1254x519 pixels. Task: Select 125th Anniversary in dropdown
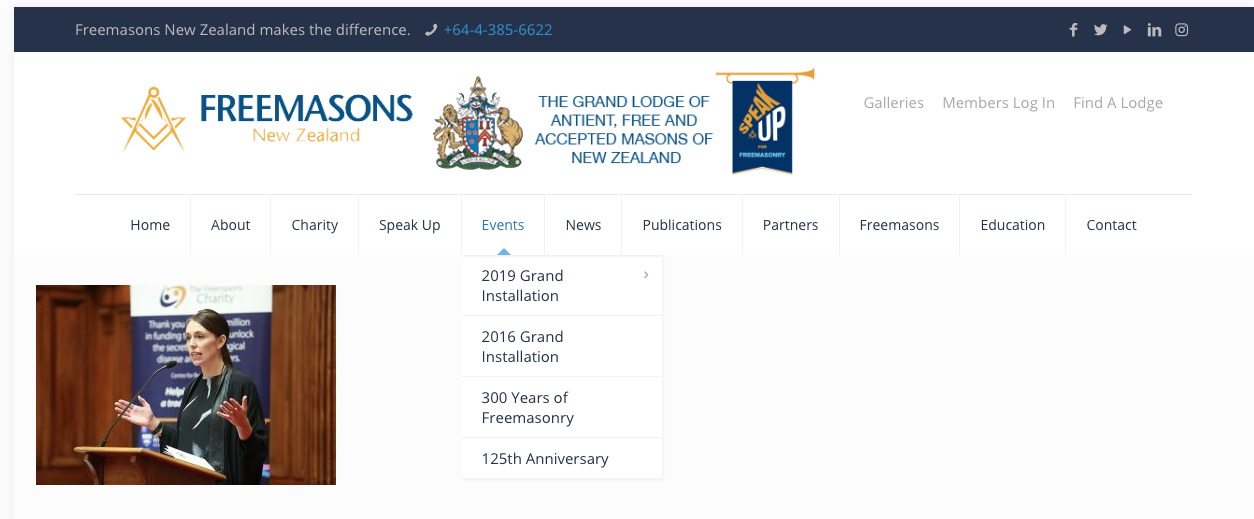(x=561, y=459)
